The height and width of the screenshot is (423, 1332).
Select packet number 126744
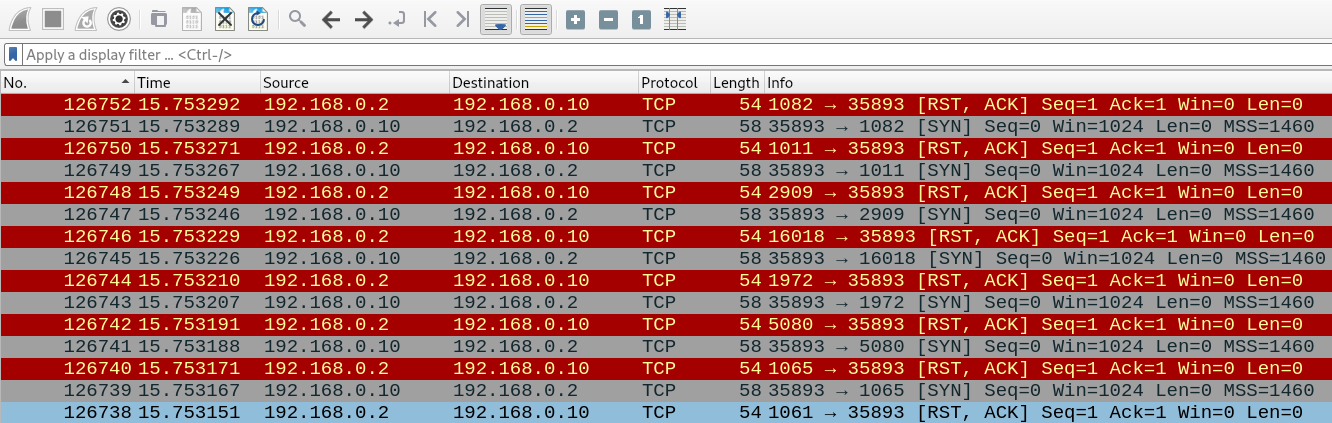point(666,280)
